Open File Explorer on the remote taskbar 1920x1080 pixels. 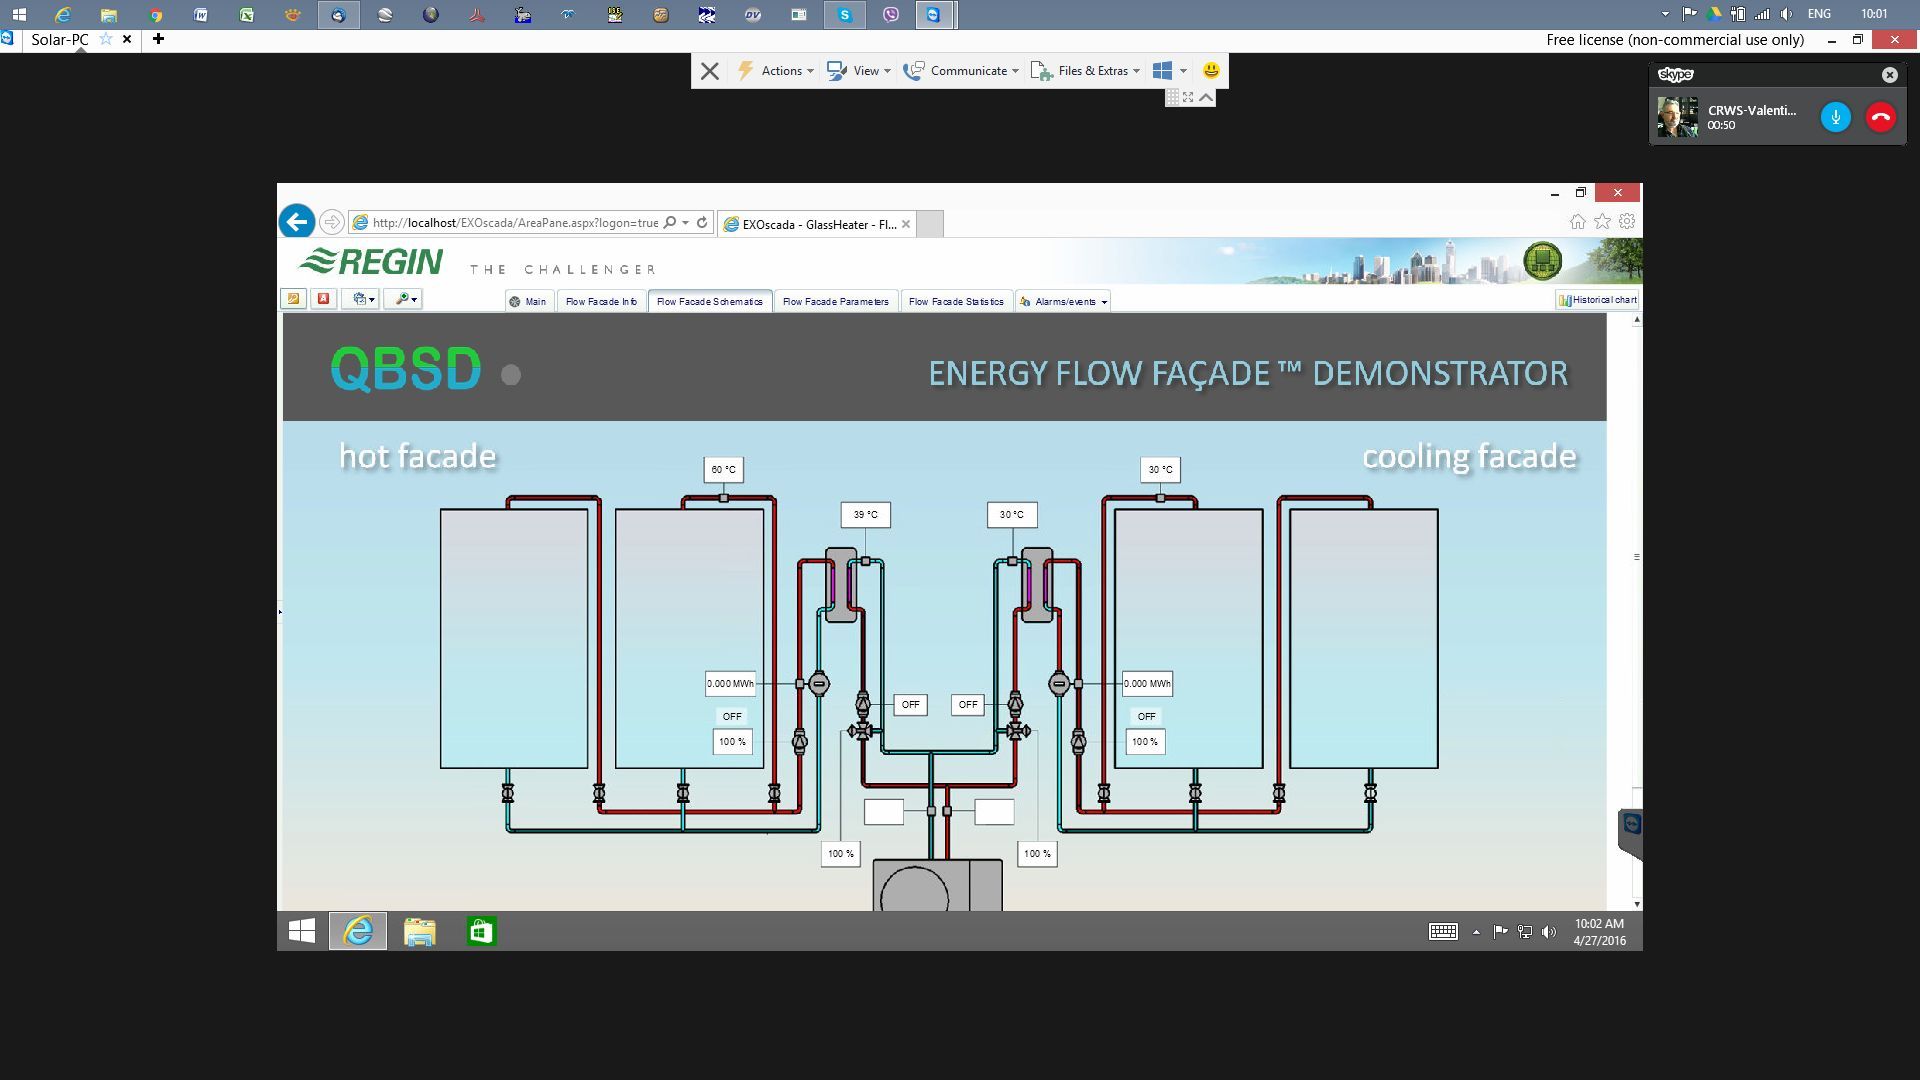pyautogui.click(x=420, y=931)
